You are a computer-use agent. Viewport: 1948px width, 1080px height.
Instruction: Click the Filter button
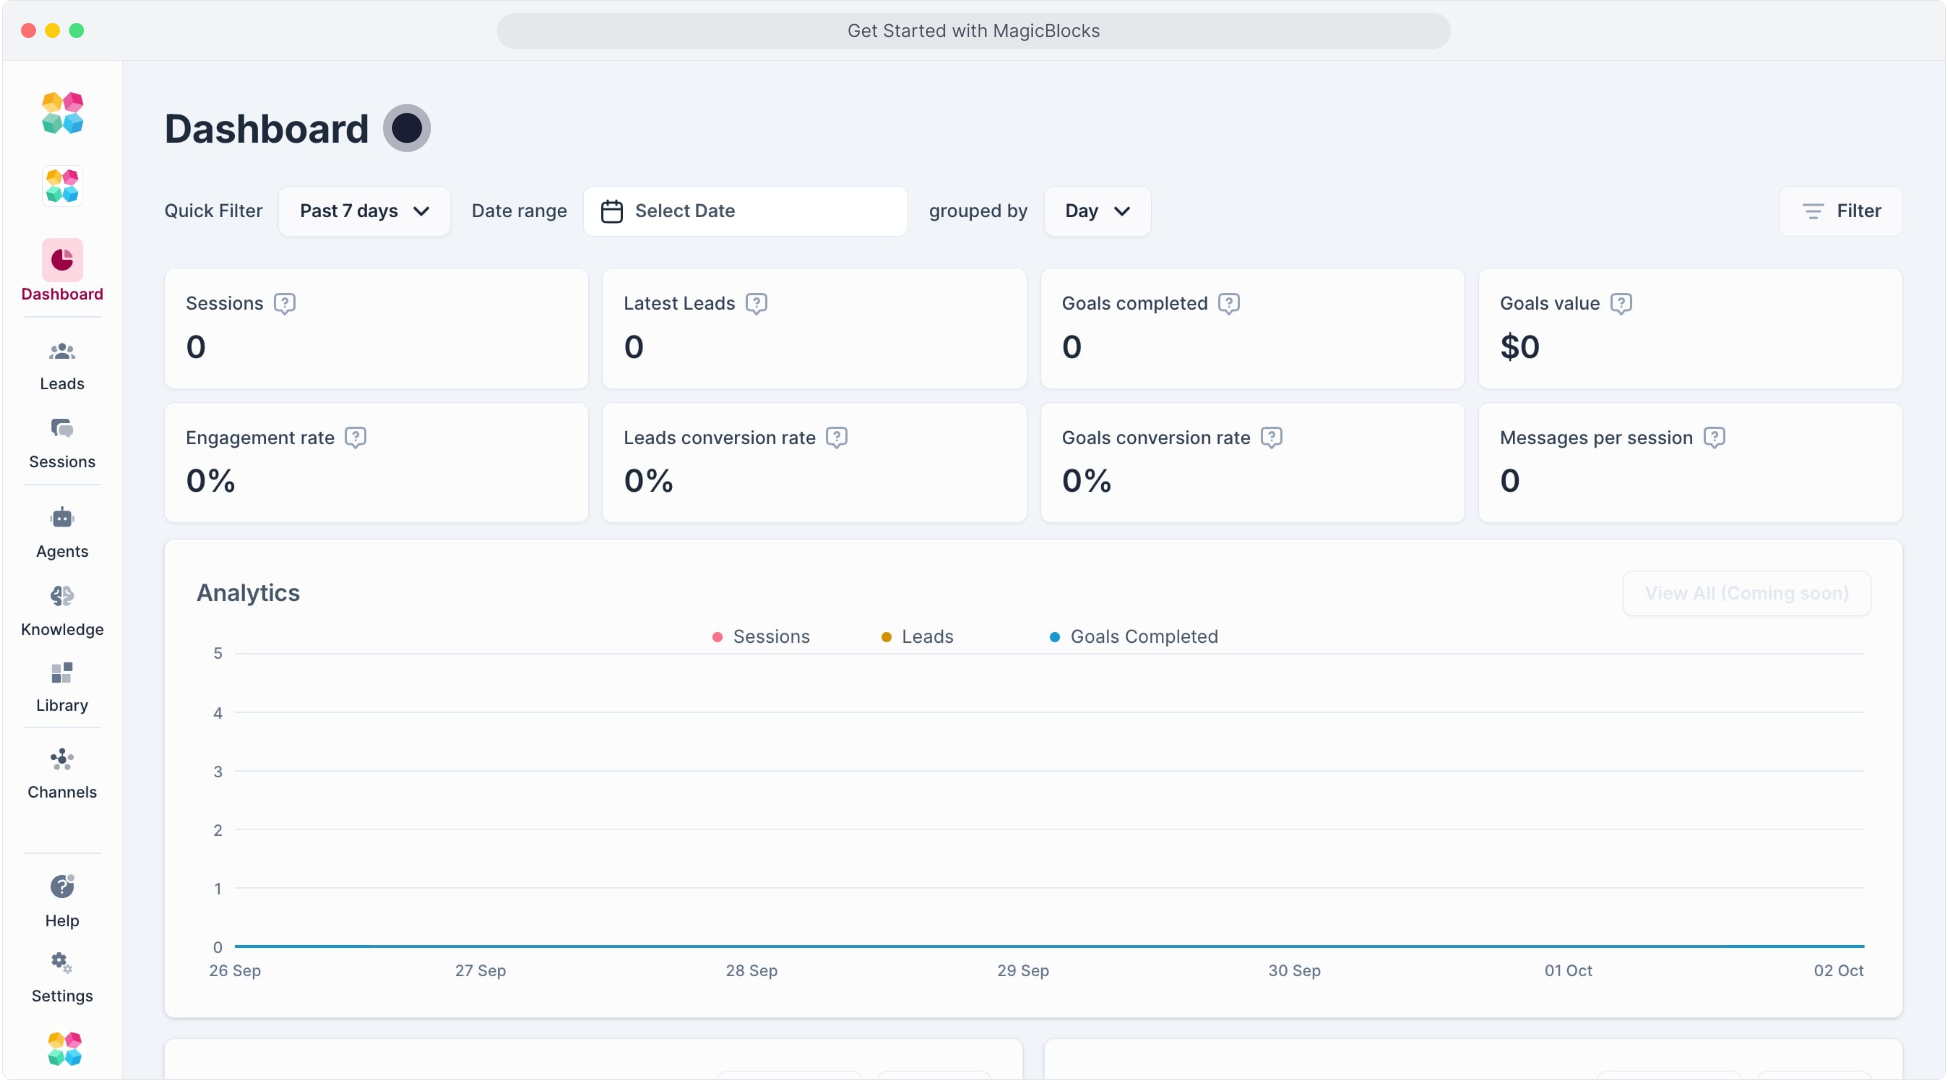point(1840,211)
